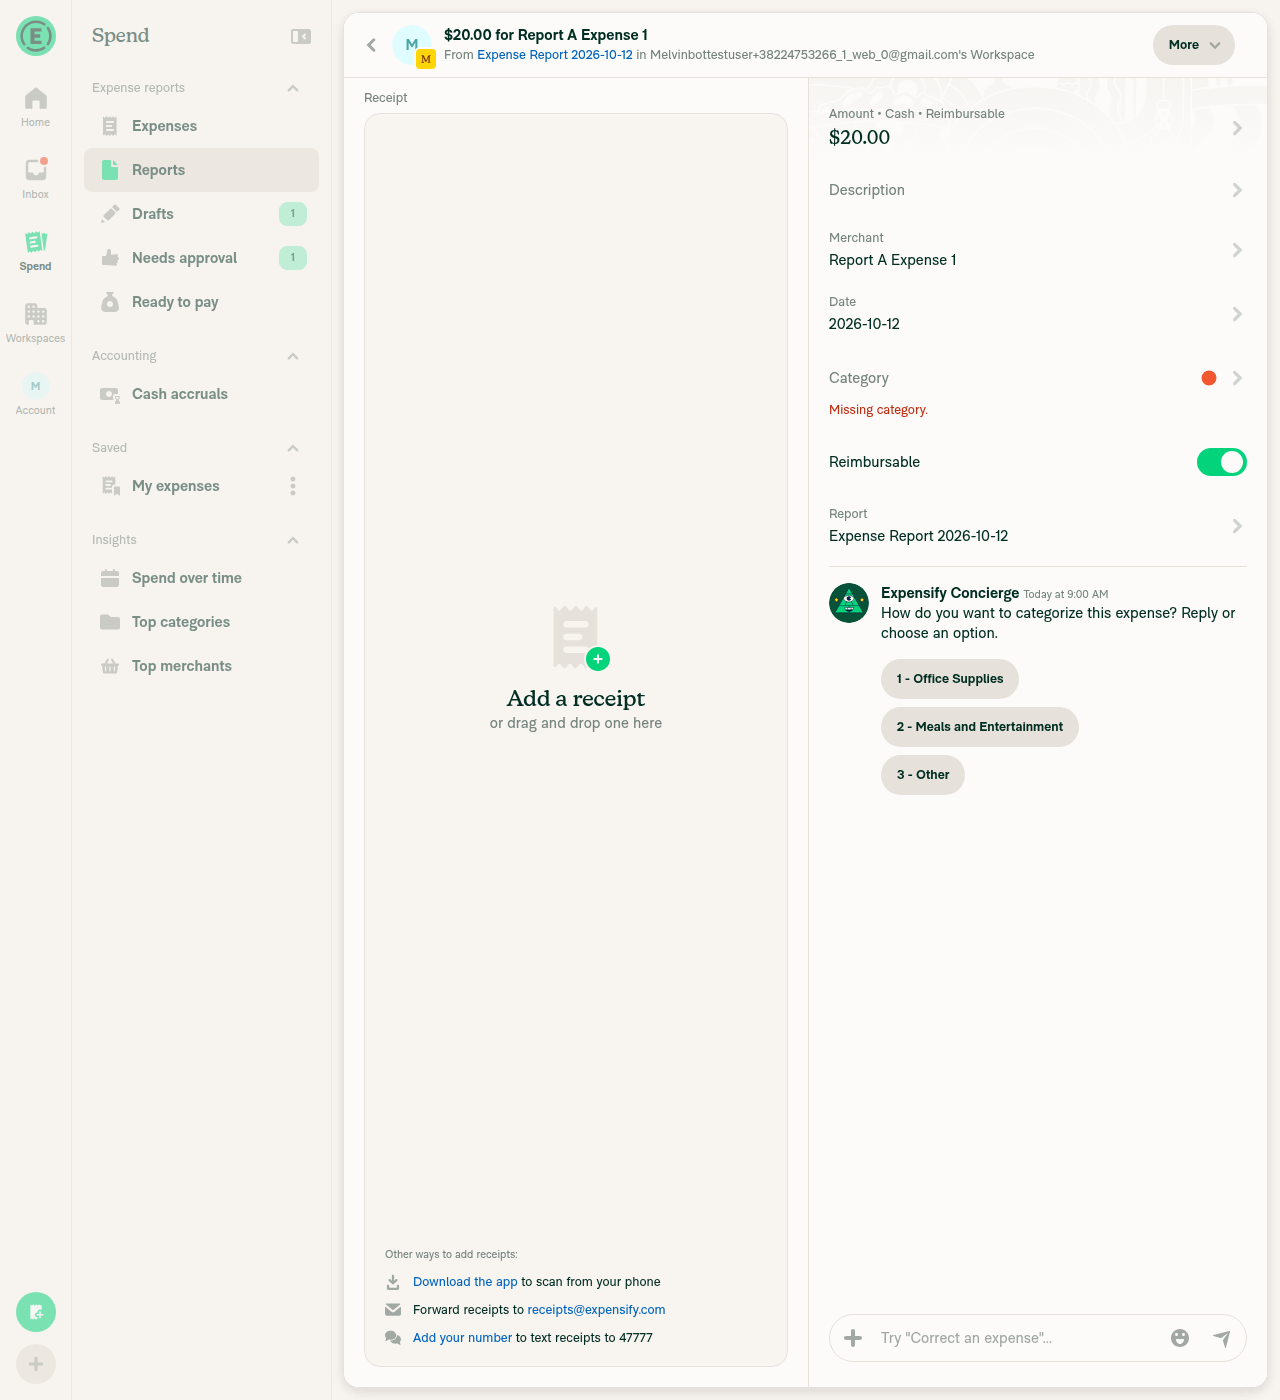Open Drafts in the sidebar
Image resolution: width=1280 pixels, height=1400 pixels.
201,214
